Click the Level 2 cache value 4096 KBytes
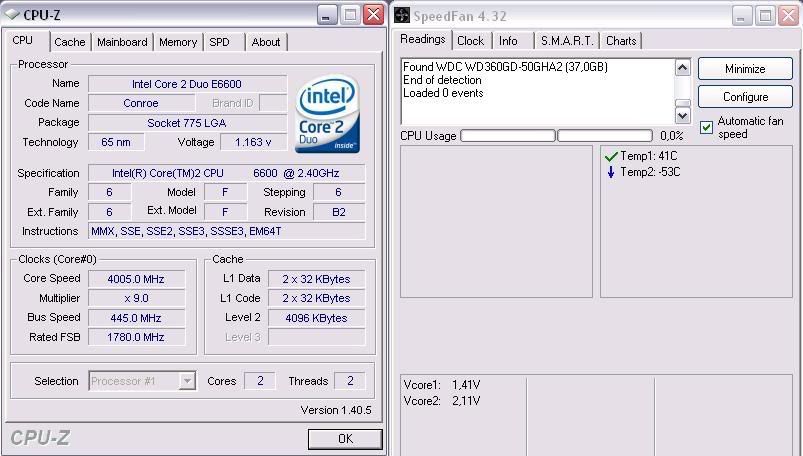This screenshot has width=803, height=456. pyautogui.click(x=316, y=318)
